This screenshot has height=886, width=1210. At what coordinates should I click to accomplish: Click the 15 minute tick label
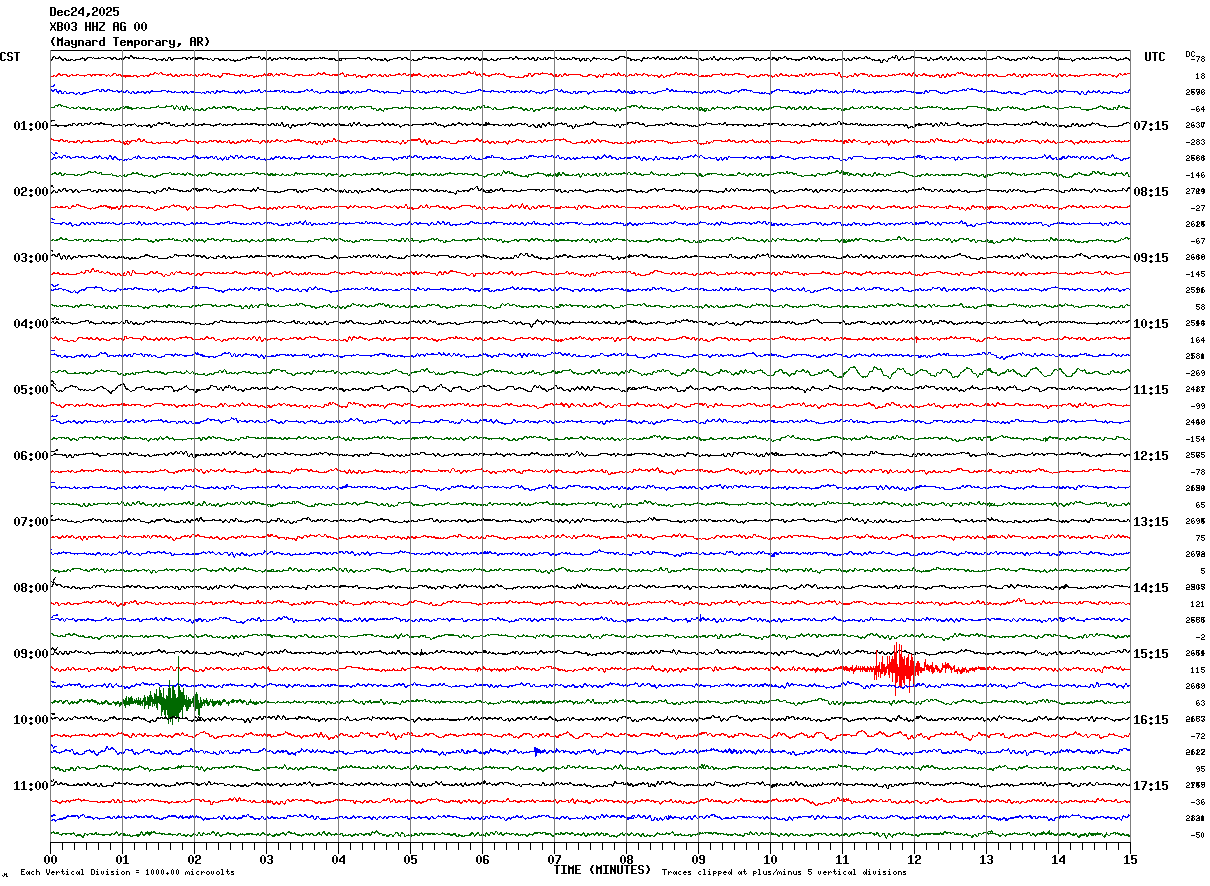coord(1129,859)
